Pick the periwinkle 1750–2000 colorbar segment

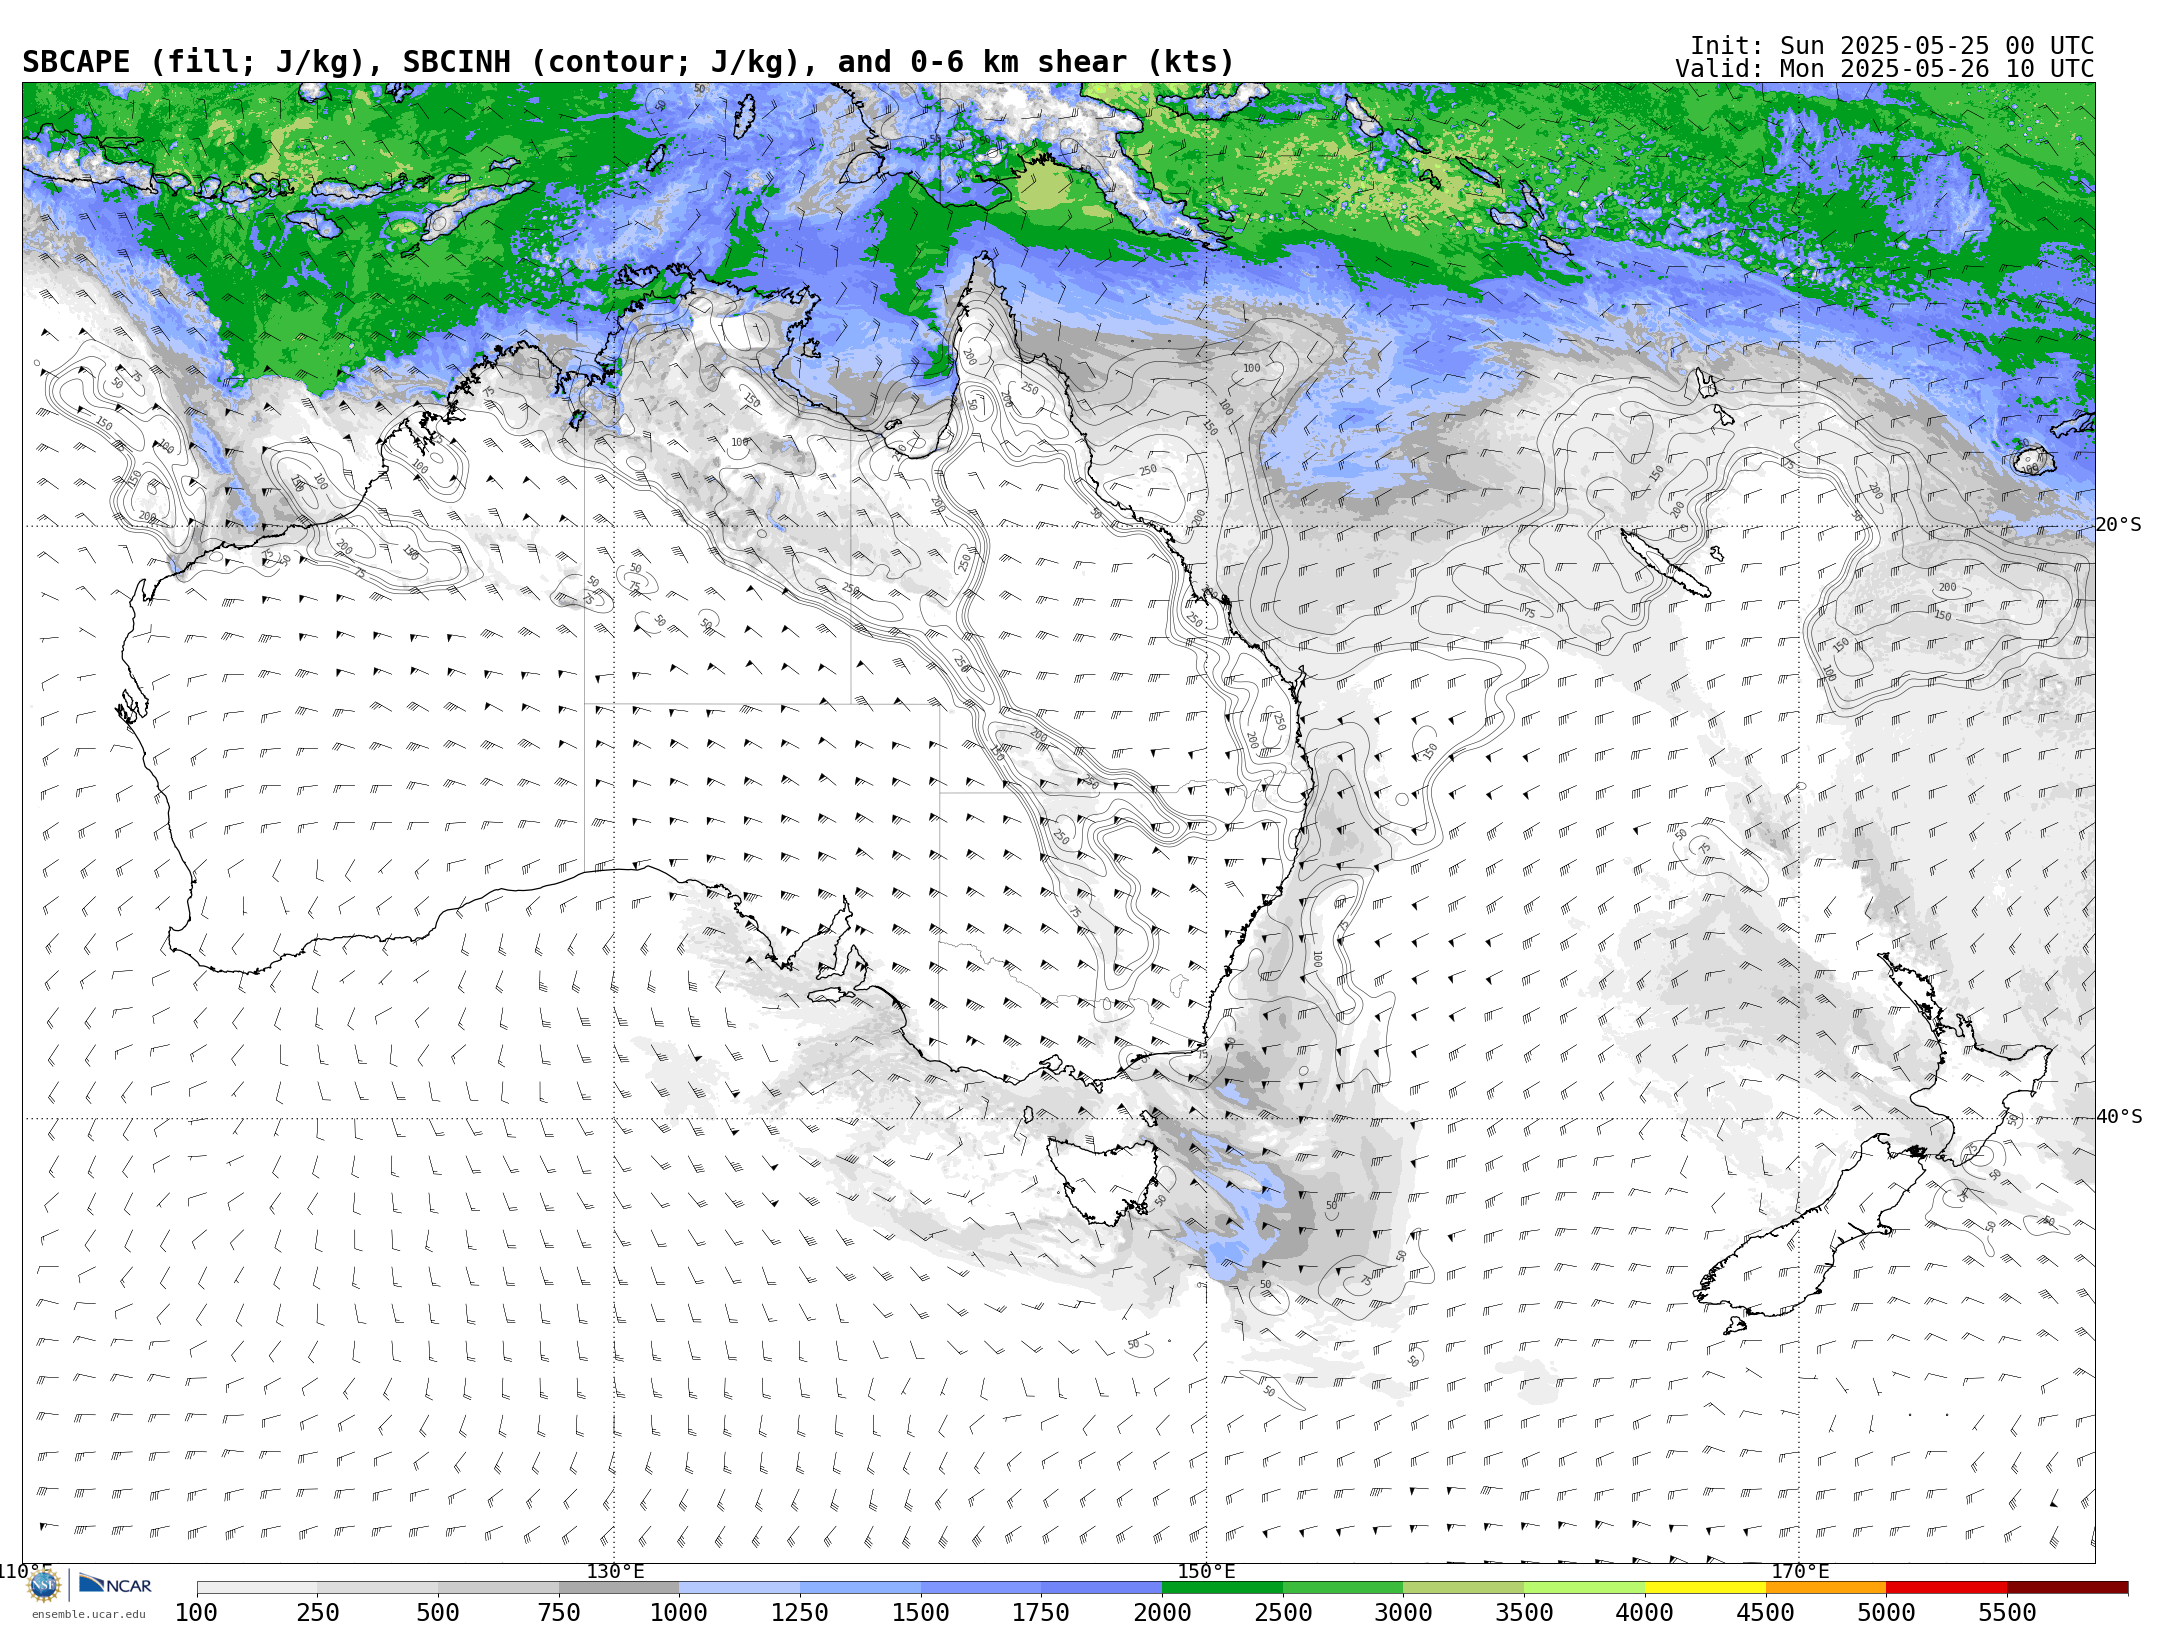click(1102, 1588)
